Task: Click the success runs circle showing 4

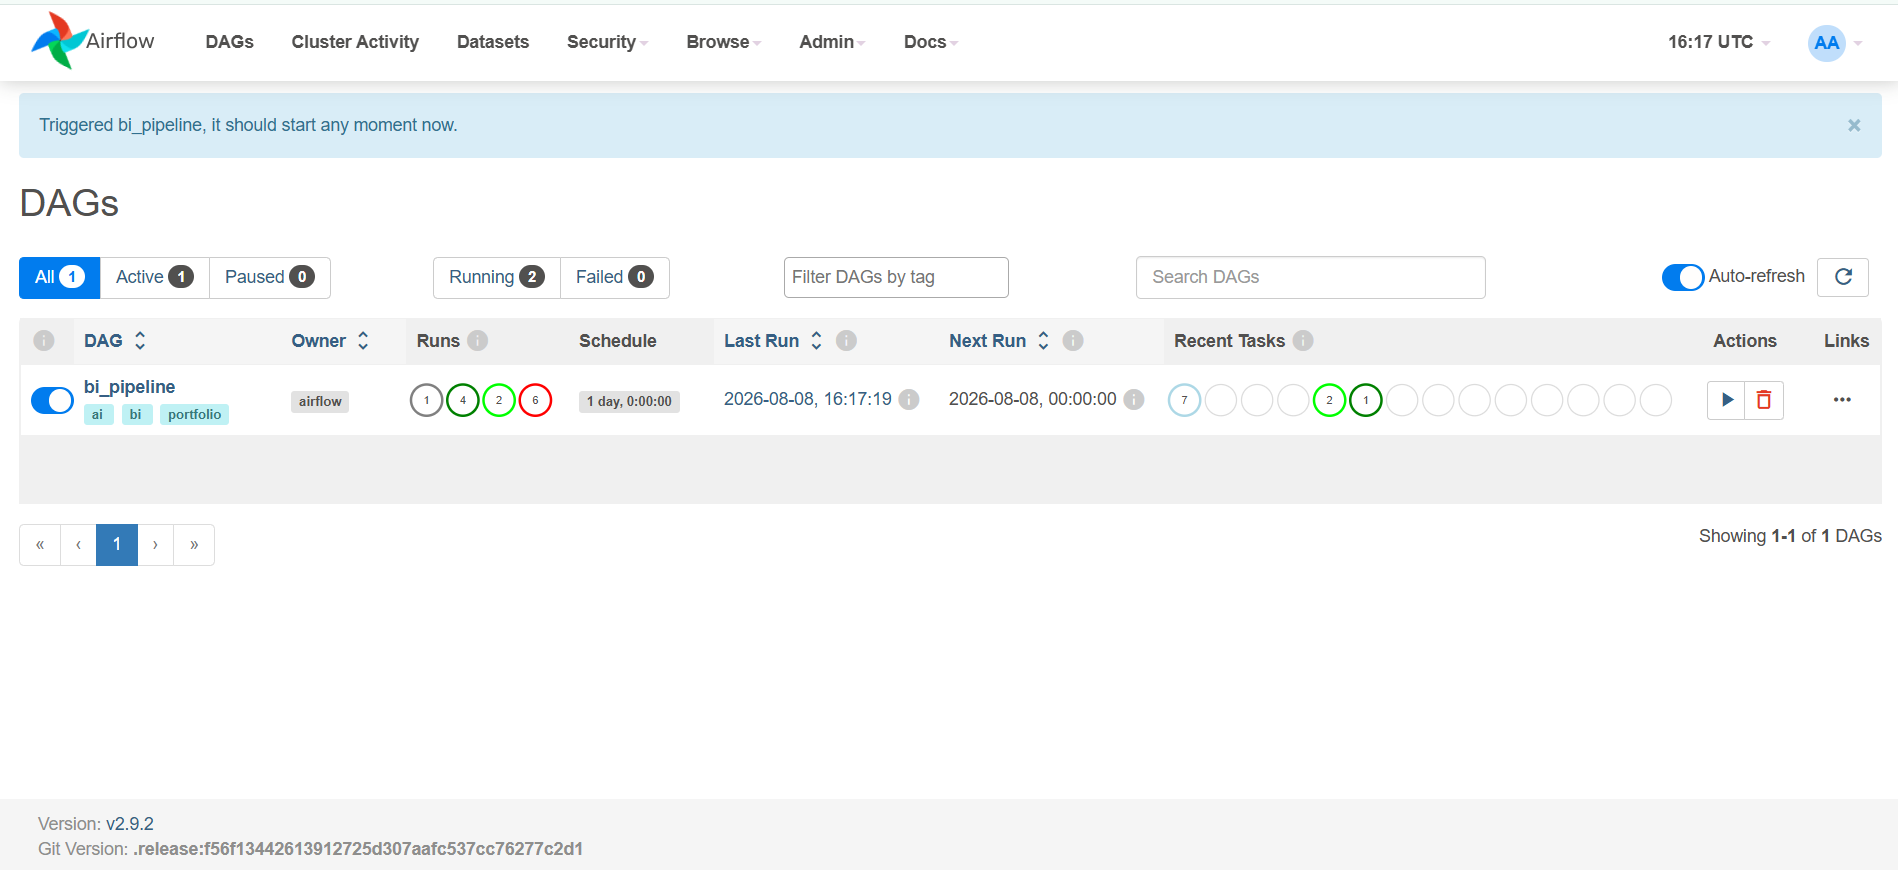Action: coord(463,400)
